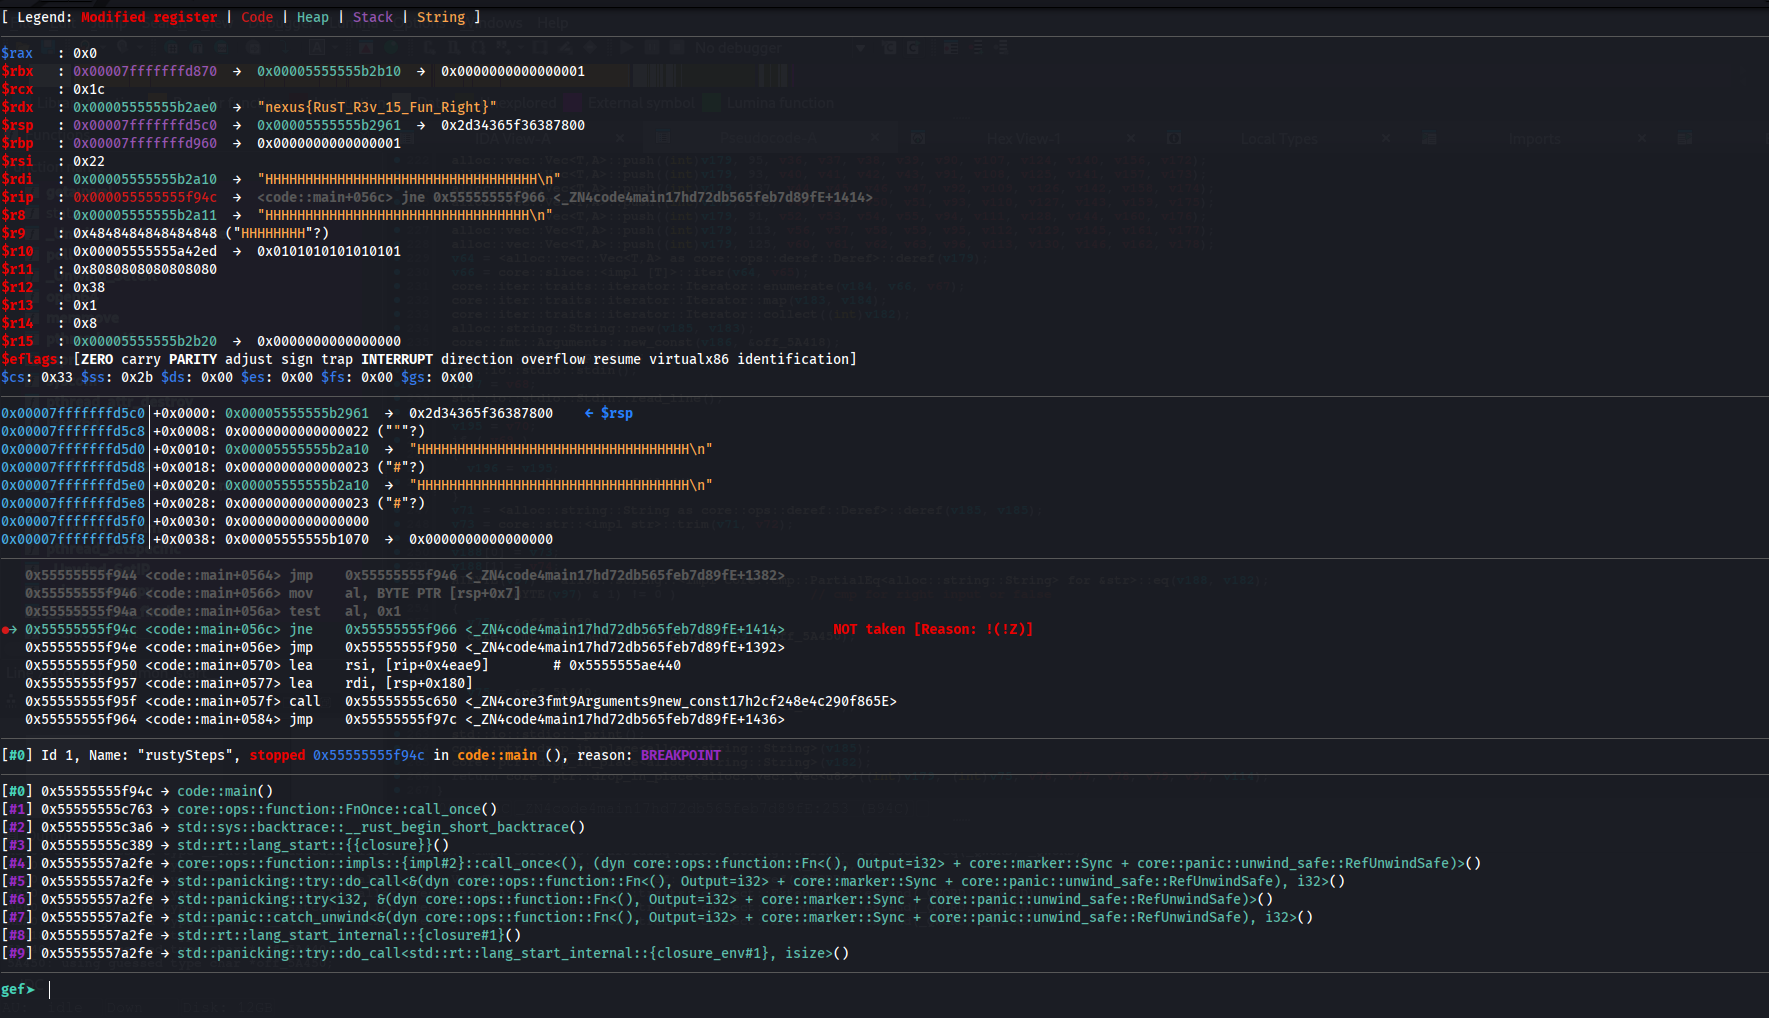Click the jmp instruction at 0x55555555f94e
Viewport: 1769px width, 1018px height.
click(405, 647)
